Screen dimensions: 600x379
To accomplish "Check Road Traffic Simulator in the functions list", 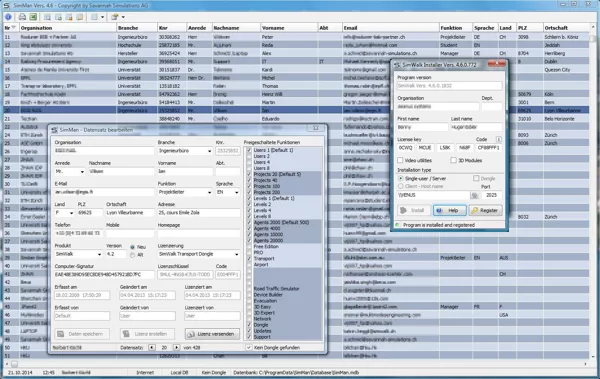I will [249, 289].
